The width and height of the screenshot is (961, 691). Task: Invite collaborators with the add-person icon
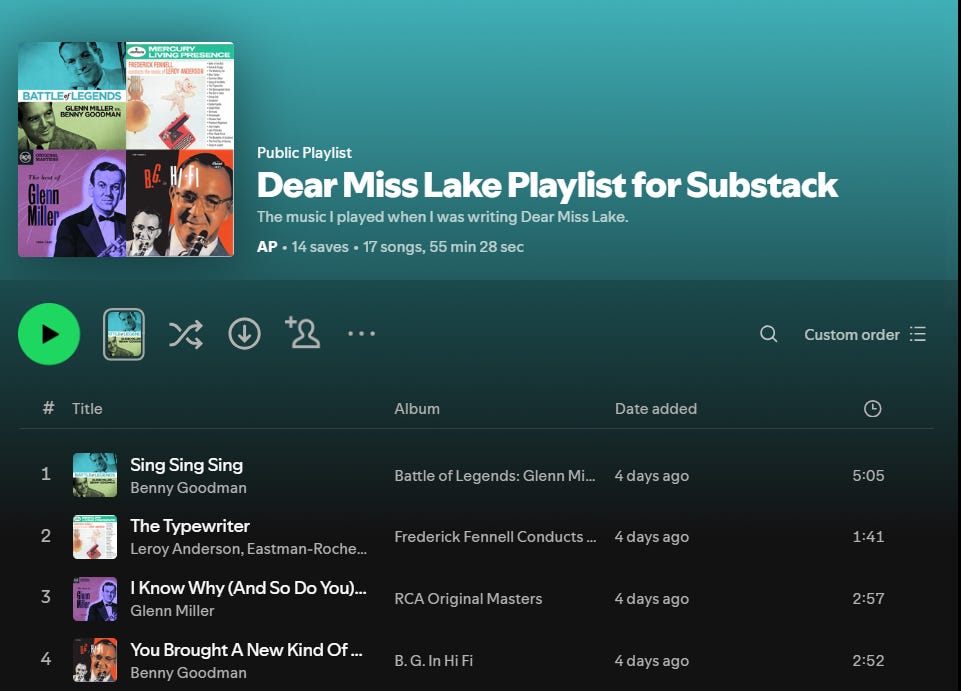click(x=303, y=332)
